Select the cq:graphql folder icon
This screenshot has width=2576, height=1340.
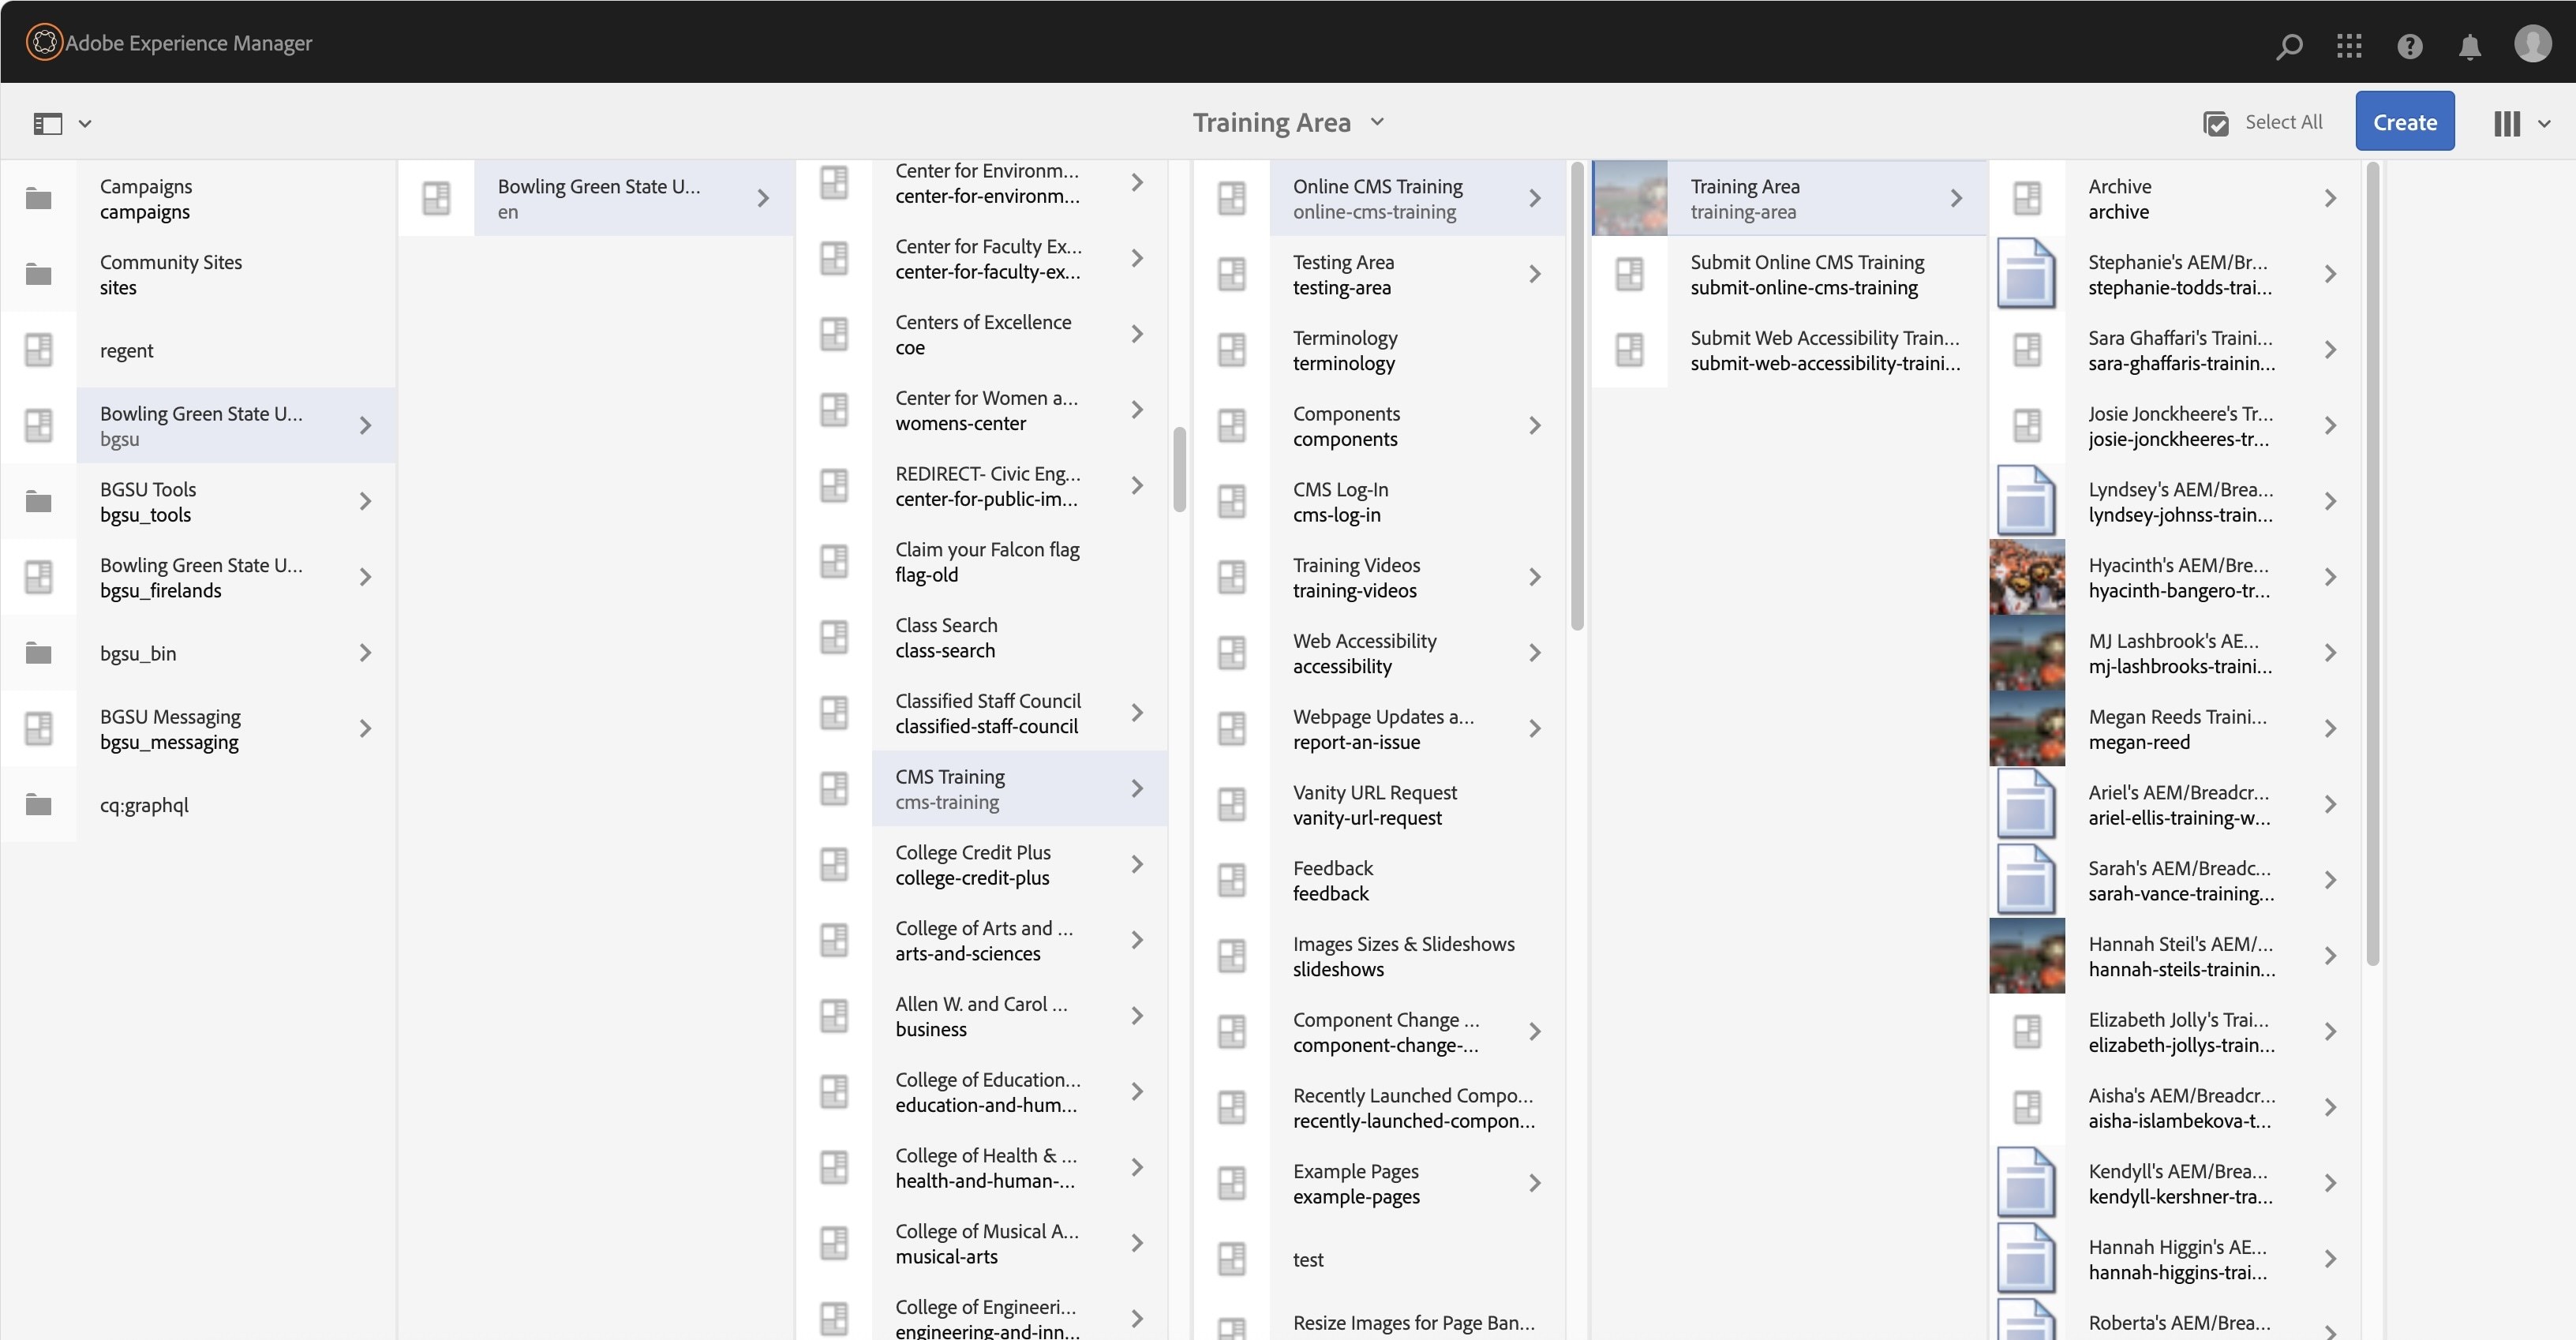39,804
